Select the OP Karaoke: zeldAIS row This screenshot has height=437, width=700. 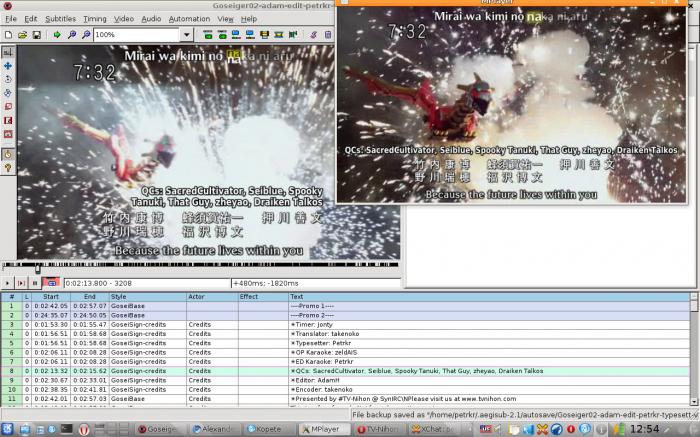[x=345, y=352]
